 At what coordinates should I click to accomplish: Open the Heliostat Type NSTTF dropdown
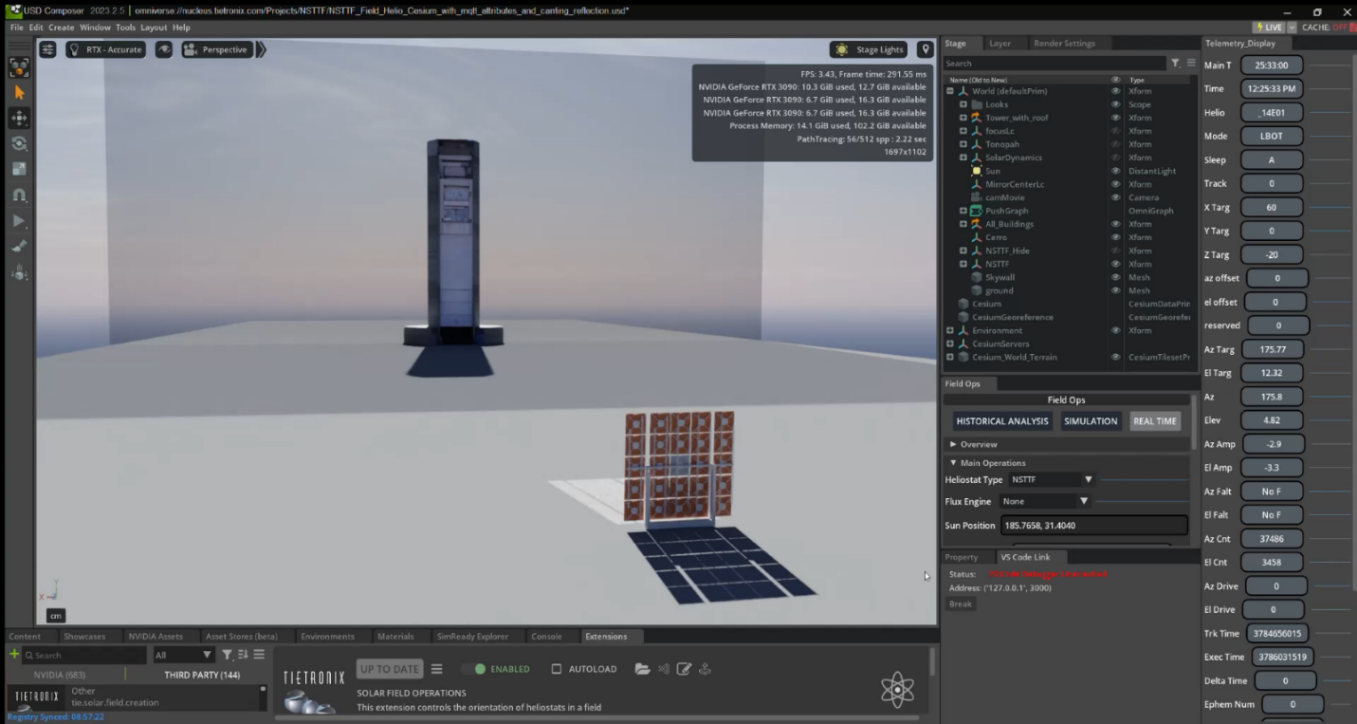[x=1051, y=480]
